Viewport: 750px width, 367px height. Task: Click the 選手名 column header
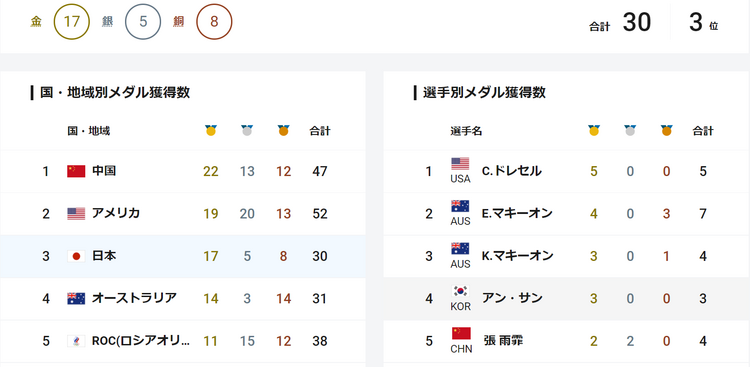(x=466, y=131)
